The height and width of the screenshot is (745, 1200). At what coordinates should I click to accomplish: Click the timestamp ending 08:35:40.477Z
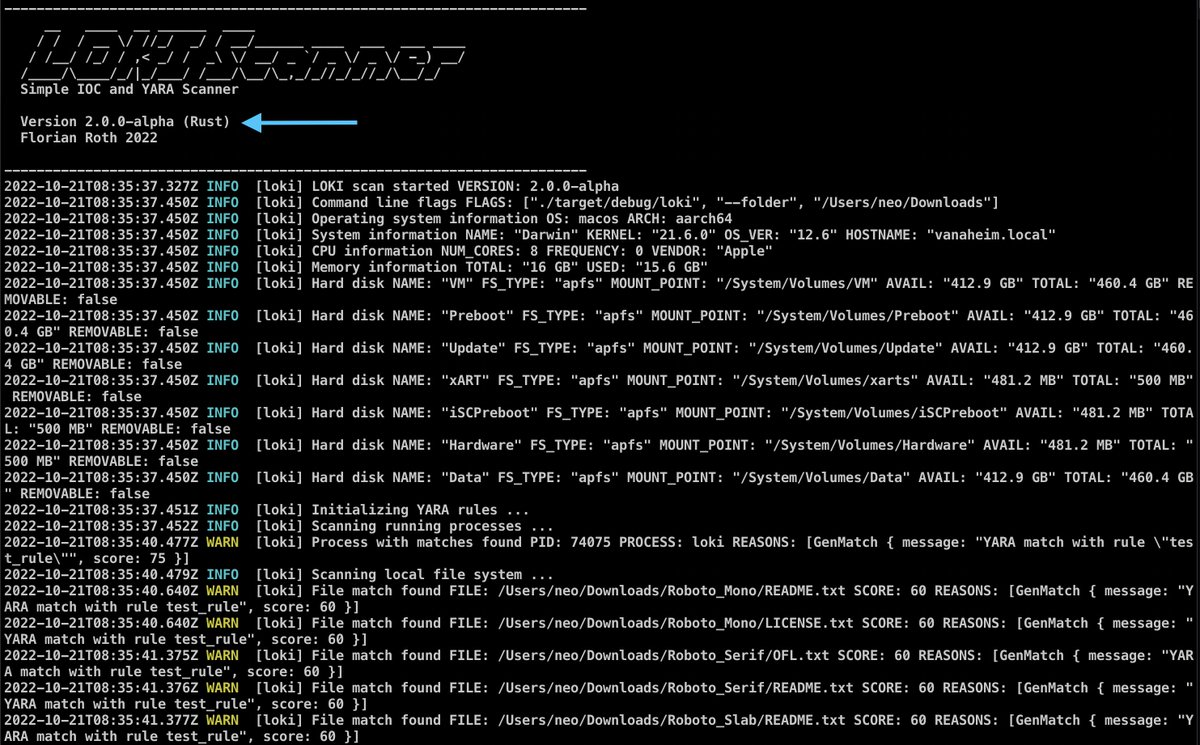pyautogui.click(x=100, y=543)
